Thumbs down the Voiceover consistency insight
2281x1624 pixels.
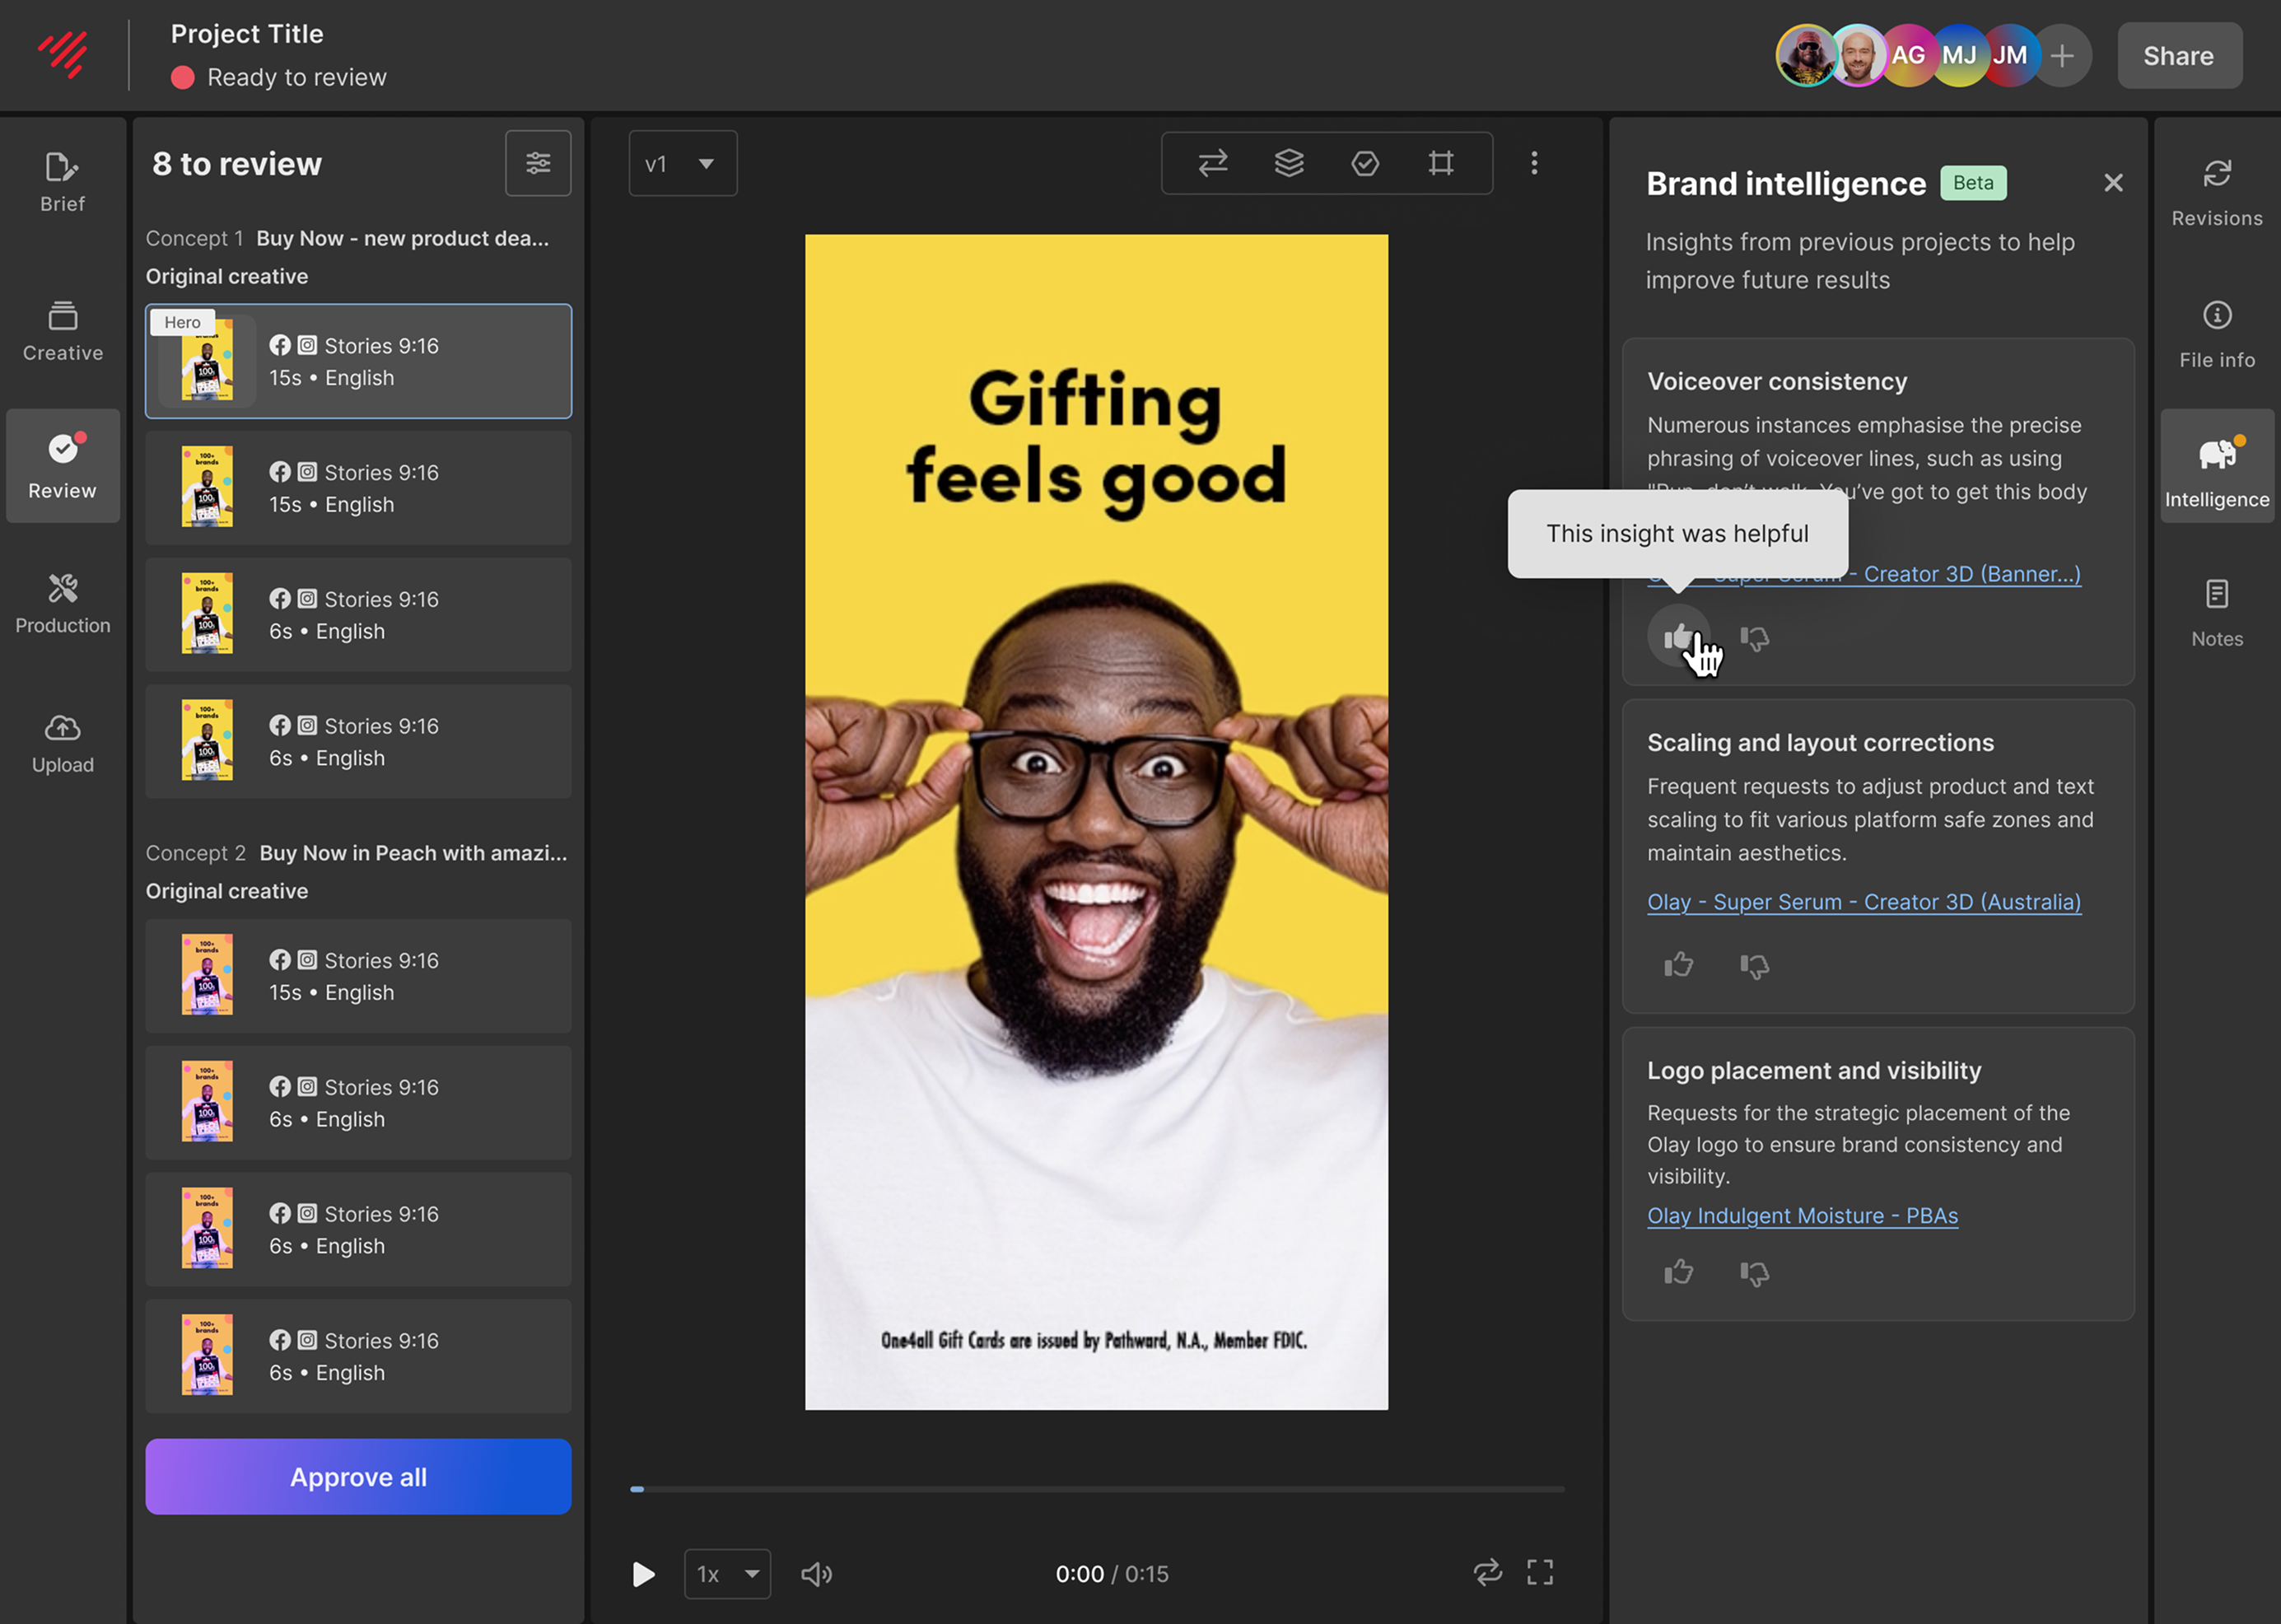[1754, 638]
